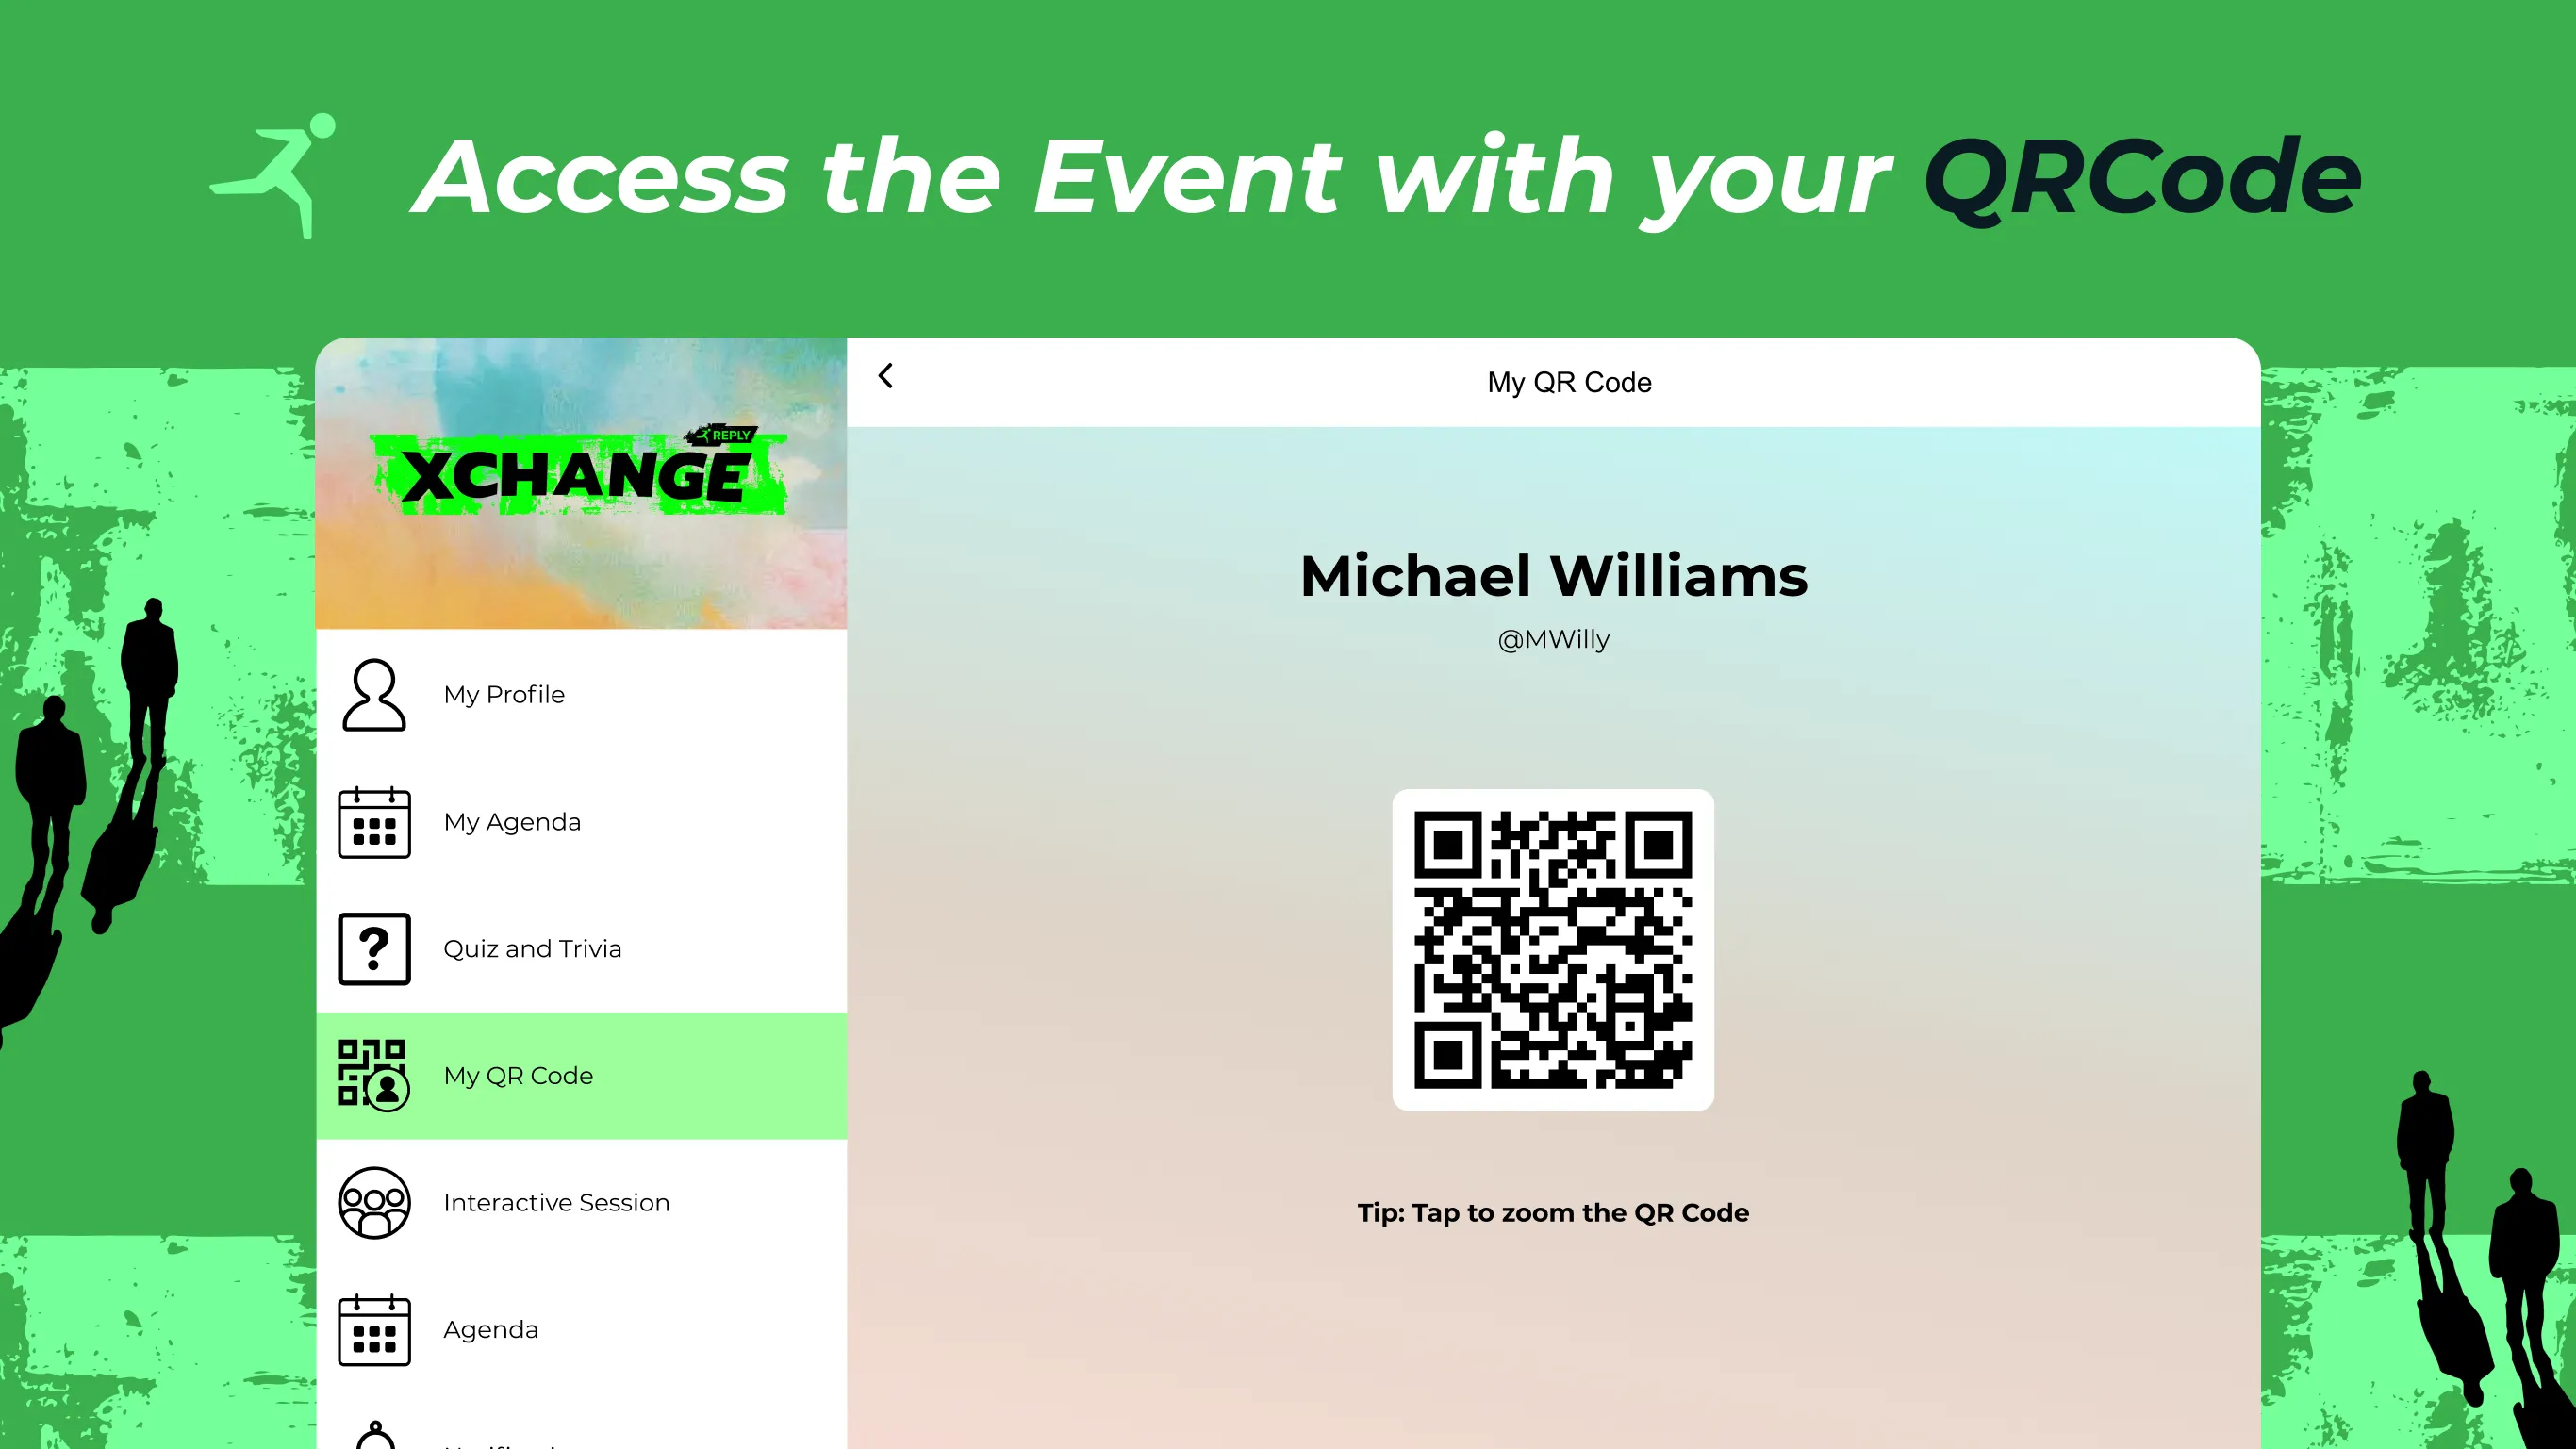Click back arrow navigation icon

(886, 375)
